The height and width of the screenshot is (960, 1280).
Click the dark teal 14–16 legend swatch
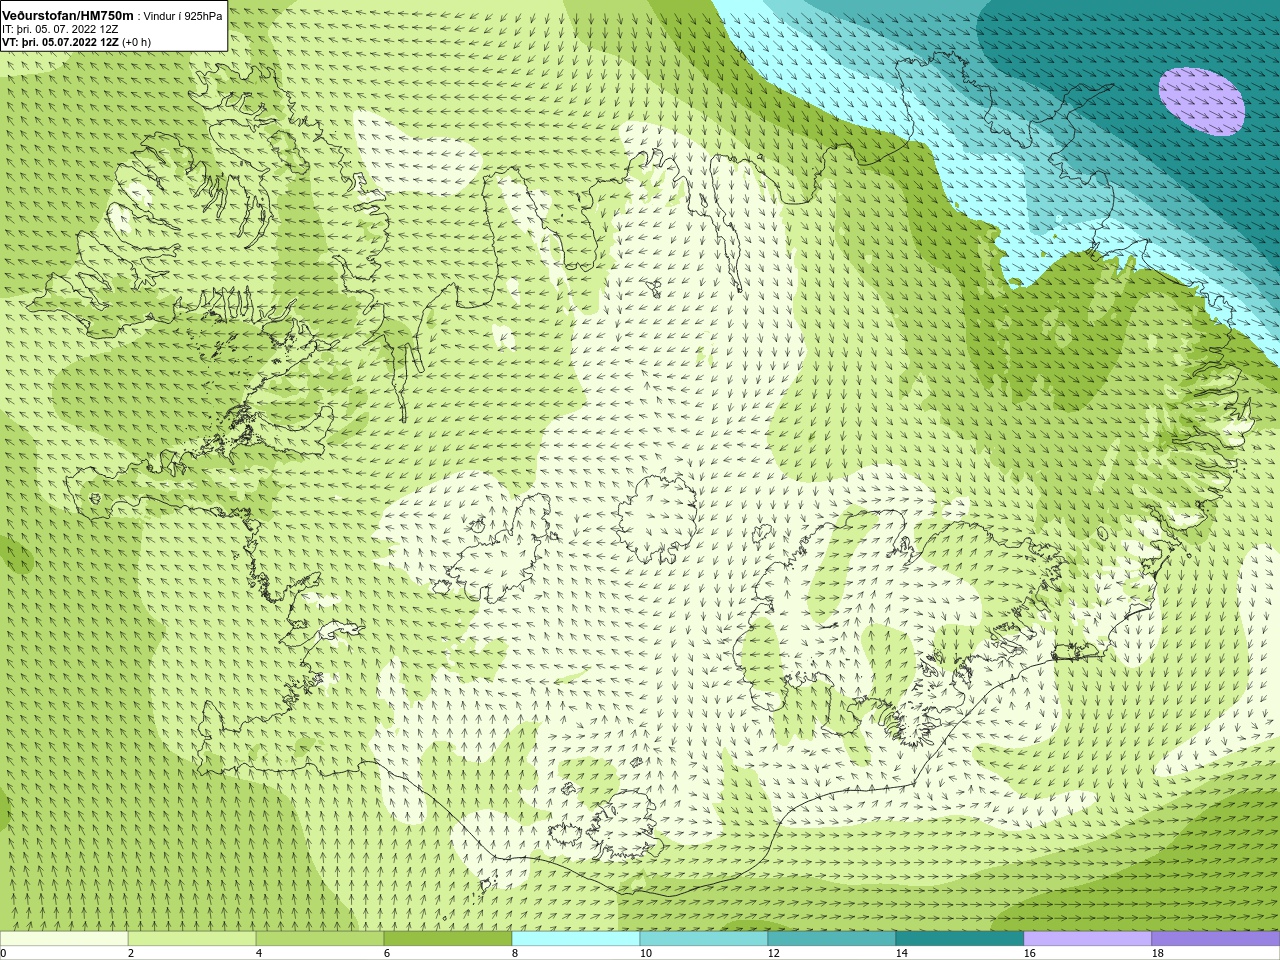960,939
